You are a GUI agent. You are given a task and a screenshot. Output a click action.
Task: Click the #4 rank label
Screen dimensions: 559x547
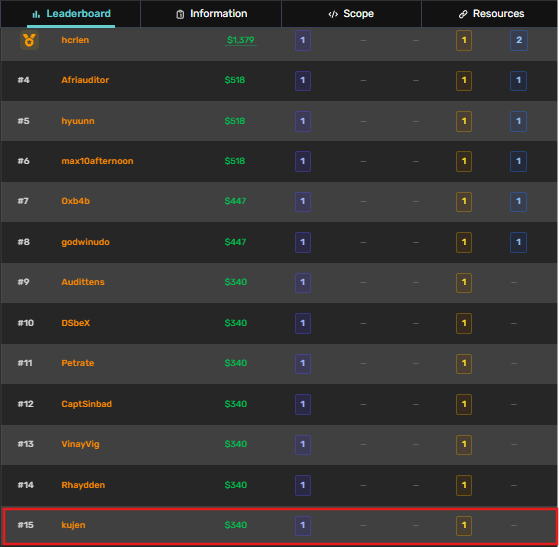pos(24,80)
